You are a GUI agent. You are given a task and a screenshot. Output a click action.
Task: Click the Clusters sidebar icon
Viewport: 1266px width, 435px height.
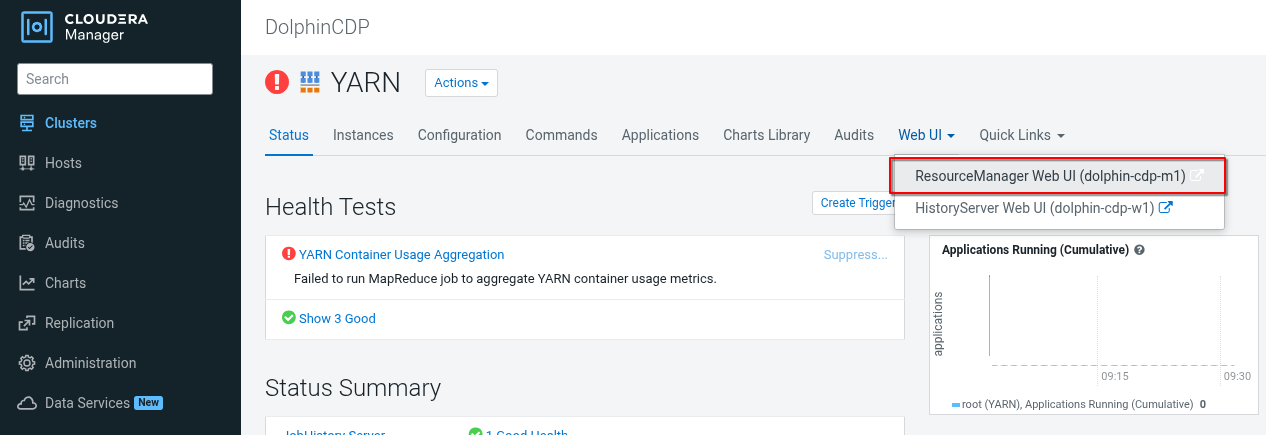pyautogui.click(x=27, y=123)
